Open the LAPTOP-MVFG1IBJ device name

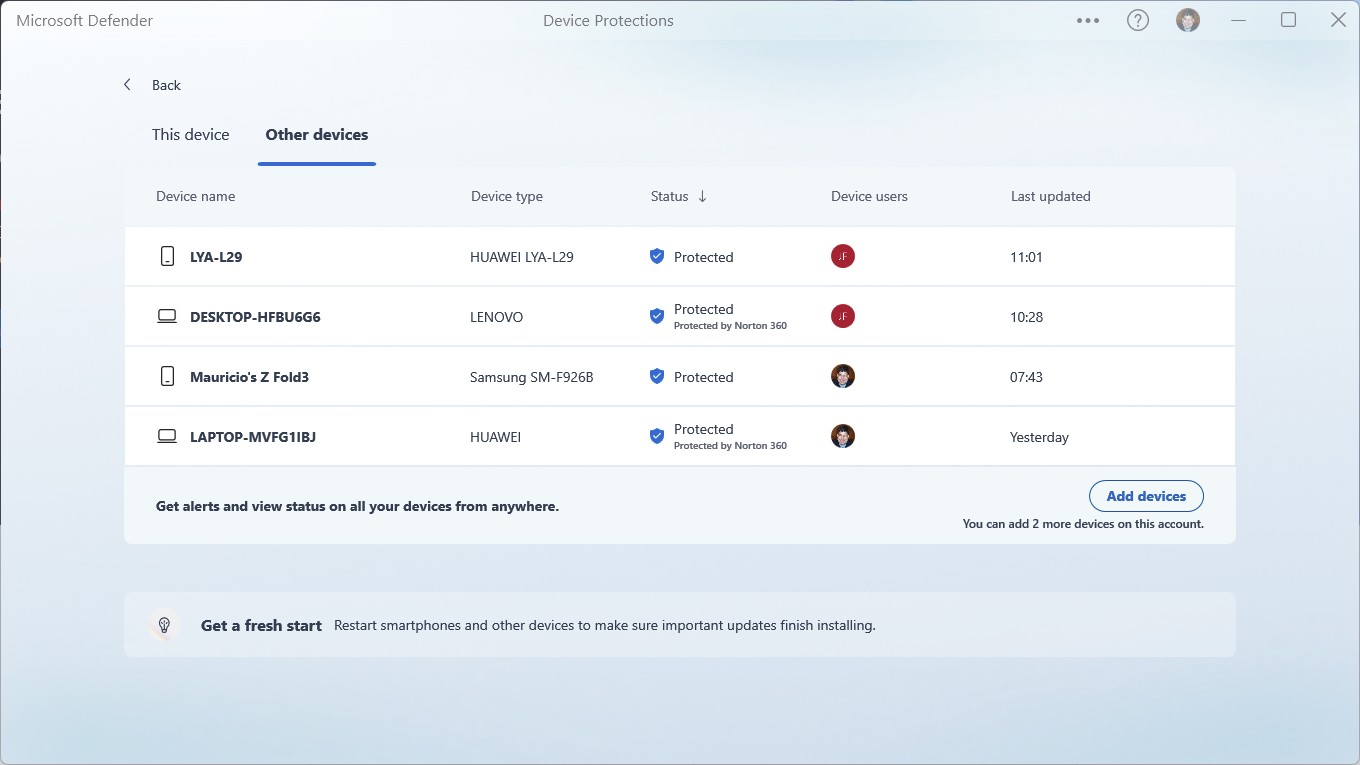253,437
